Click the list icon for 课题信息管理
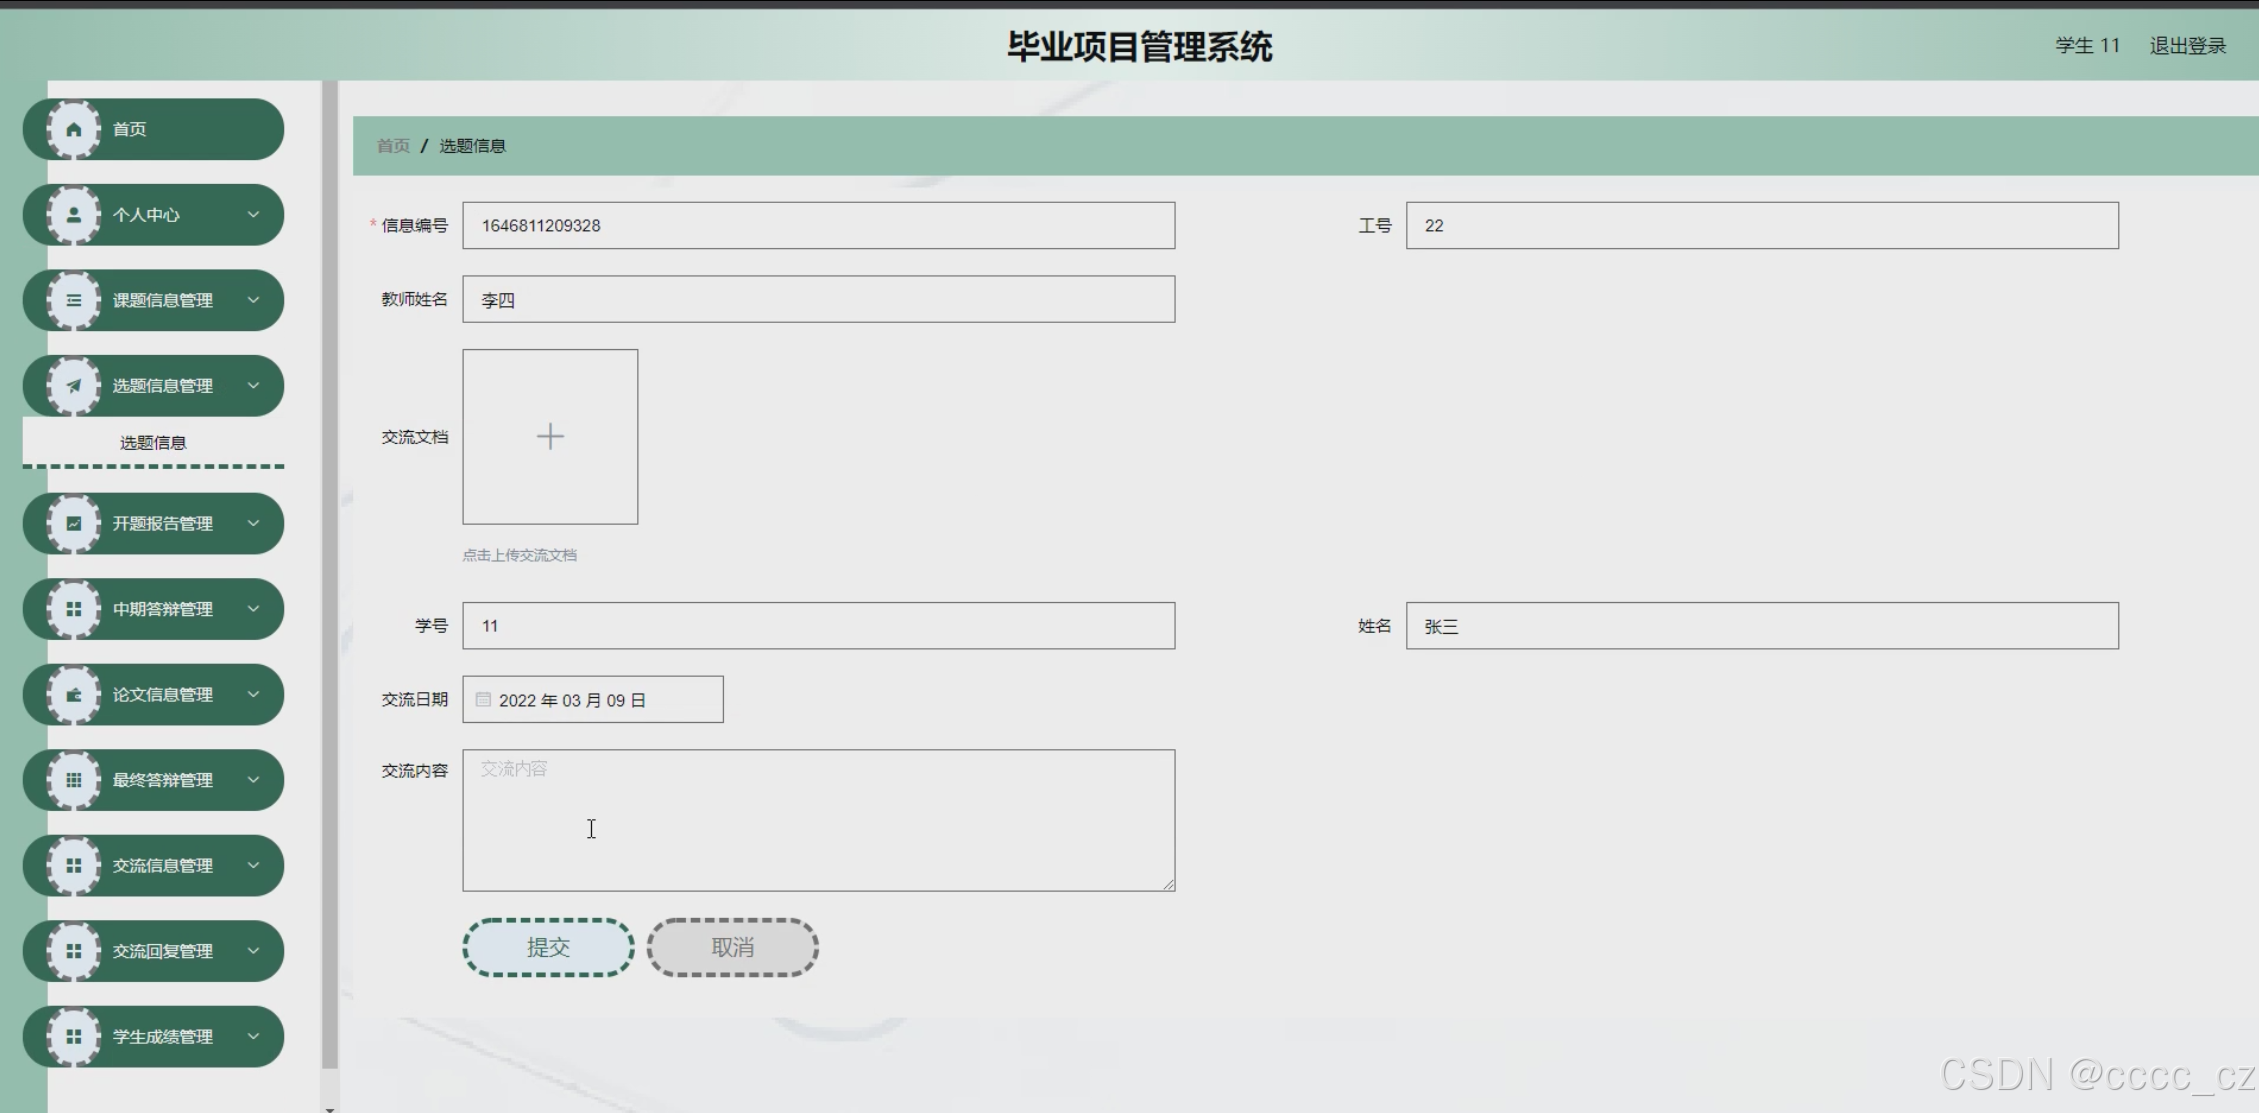Image resolution: width=2259 pixels, height=1113 pixels. (x=74, y=300)
